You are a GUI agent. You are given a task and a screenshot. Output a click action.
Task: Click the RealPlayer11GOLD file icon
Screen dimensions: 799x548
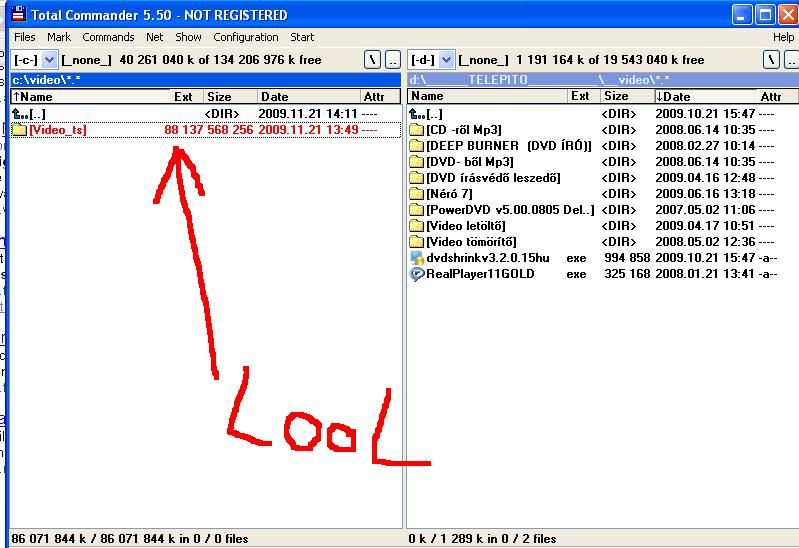tap(417, 274)
